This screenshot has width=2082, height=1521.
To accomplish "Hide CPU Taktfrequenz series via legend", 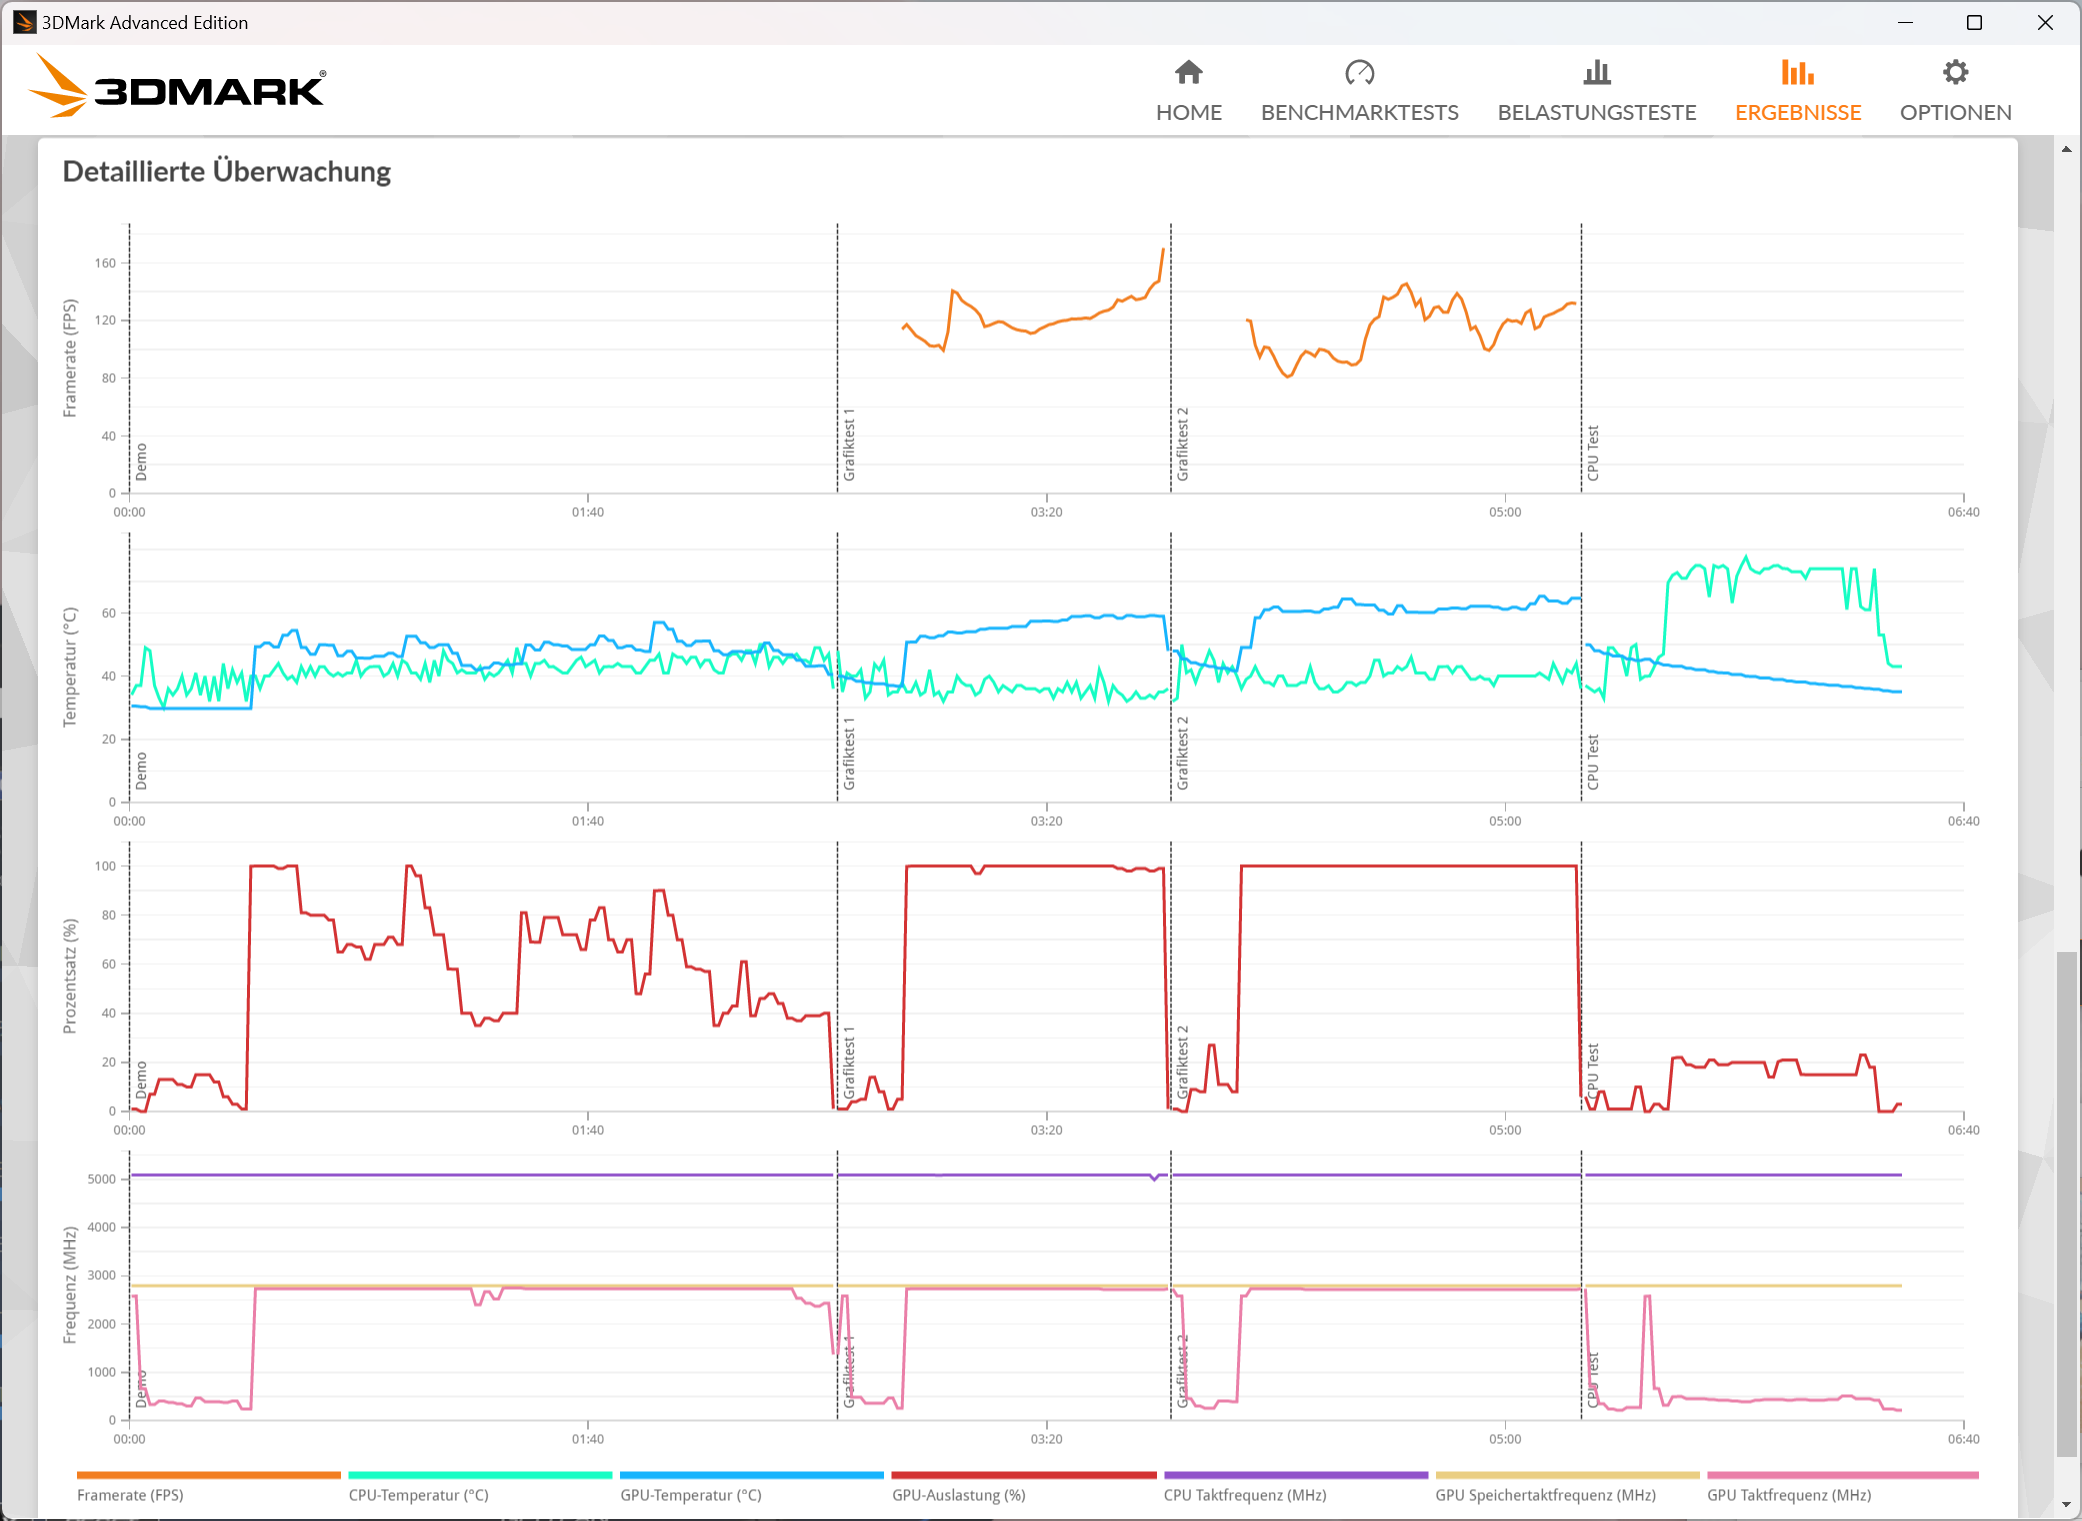I will click(1244, 1495).
